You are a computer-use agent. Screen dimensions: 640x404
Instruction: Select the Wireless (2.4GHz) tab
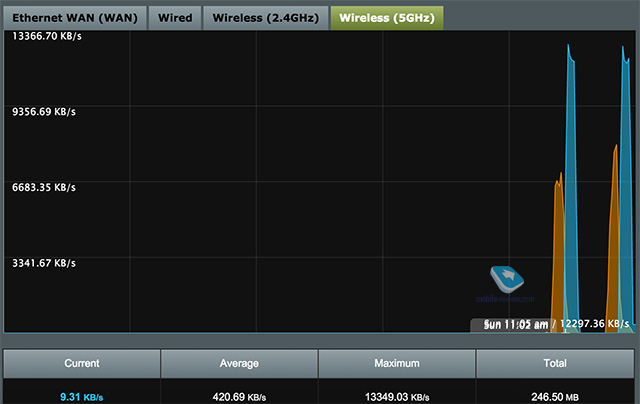click(265, 17)
